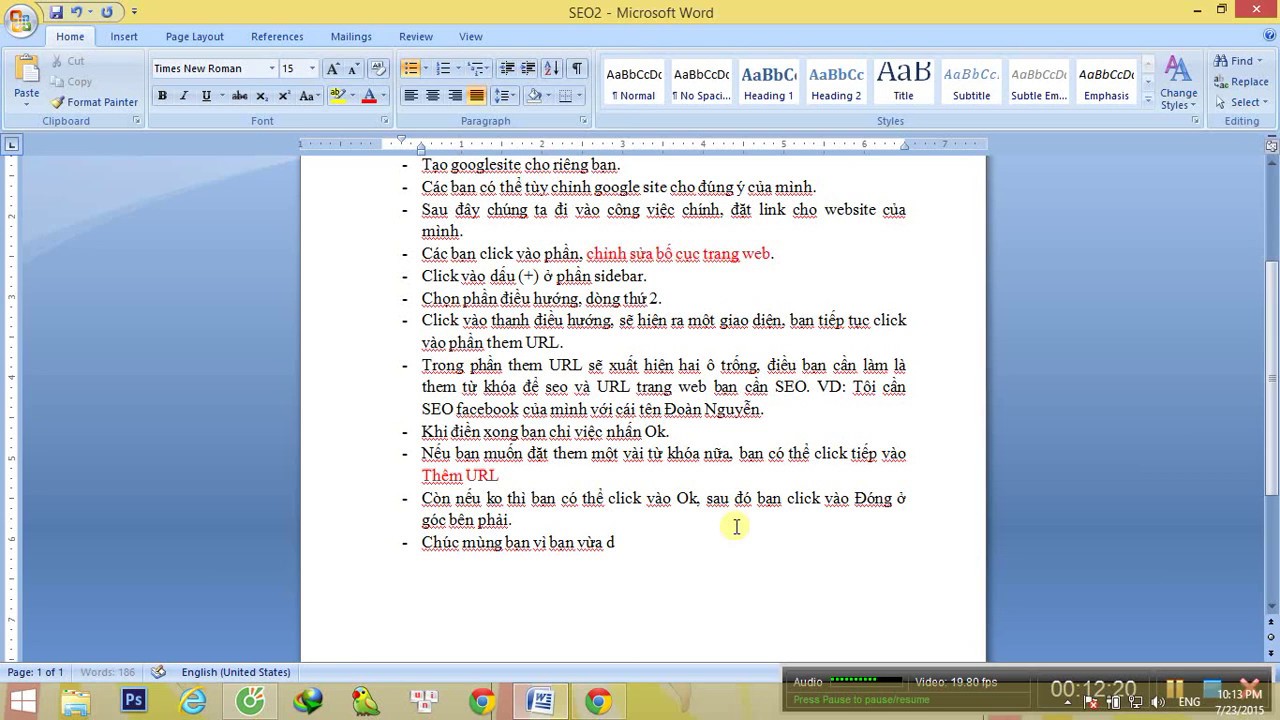Viewport: 1280px width, 720px height.
Task: Open the Insert tab
Action: click(124, 36)
